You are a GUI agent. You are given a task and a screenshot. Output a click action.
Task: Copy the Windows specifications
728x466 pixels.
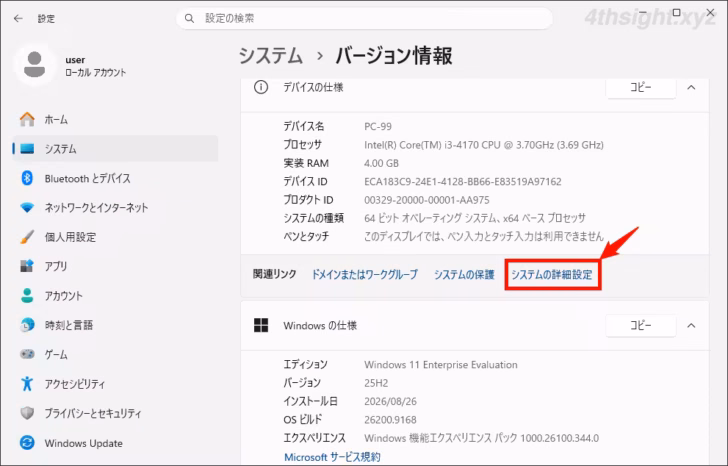(x=641, y=325)
